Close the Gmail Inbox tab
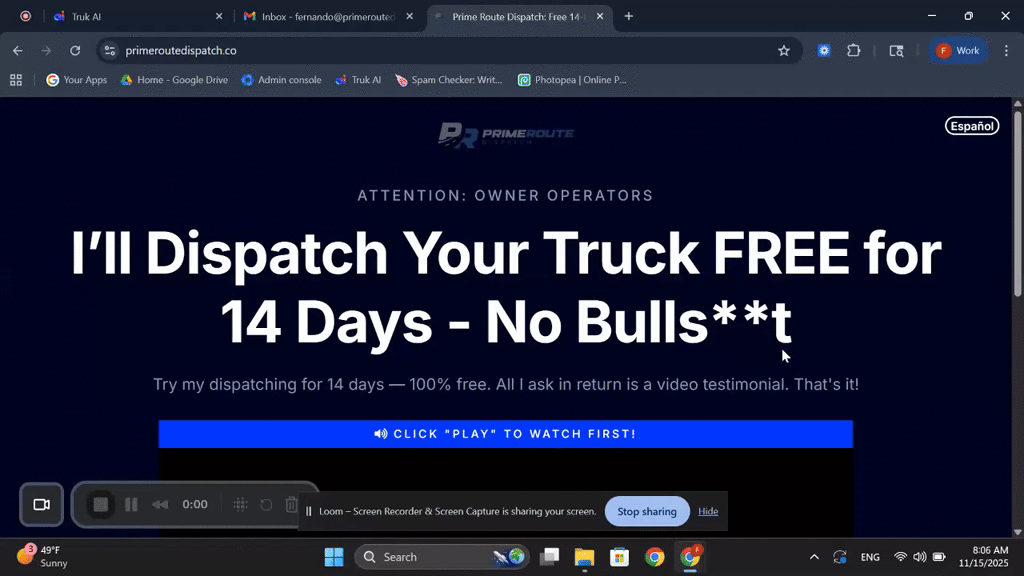1024x576 pixels. click(x=409, y=16)
